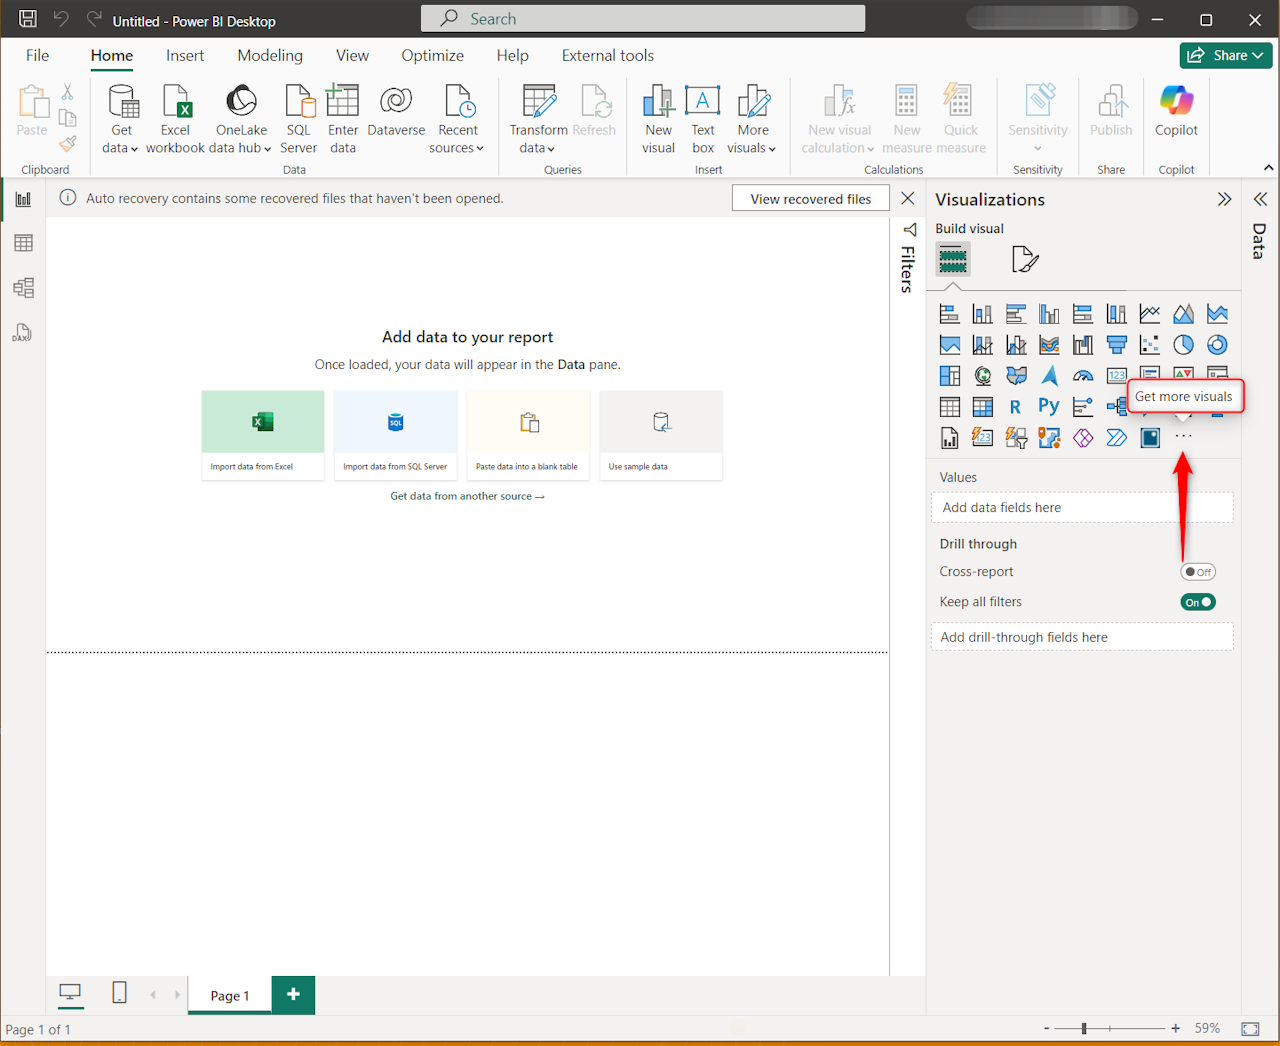Turn off Keep all filters toggle

[x=1197, y=602]
